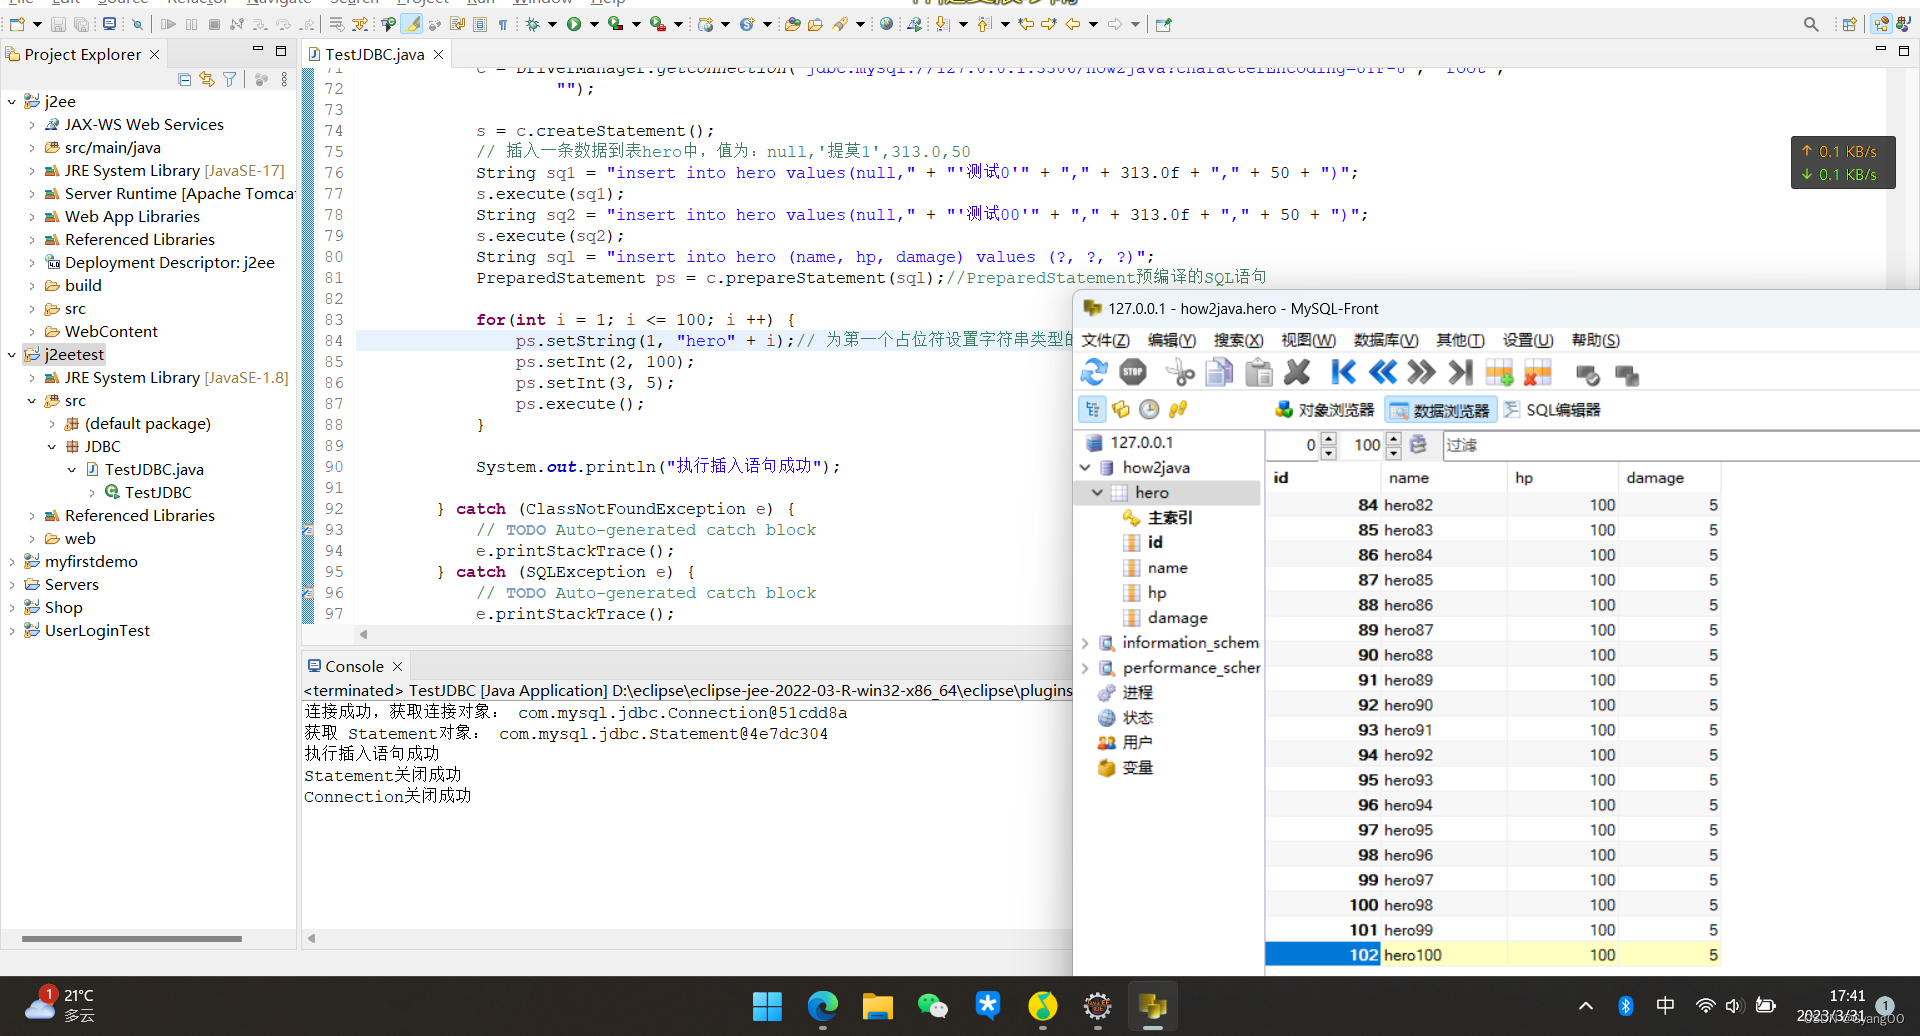The height and width of the screenshot is (1036, 1920).
Task: Select the hero100 cell in row 102
Action: 1444,955
